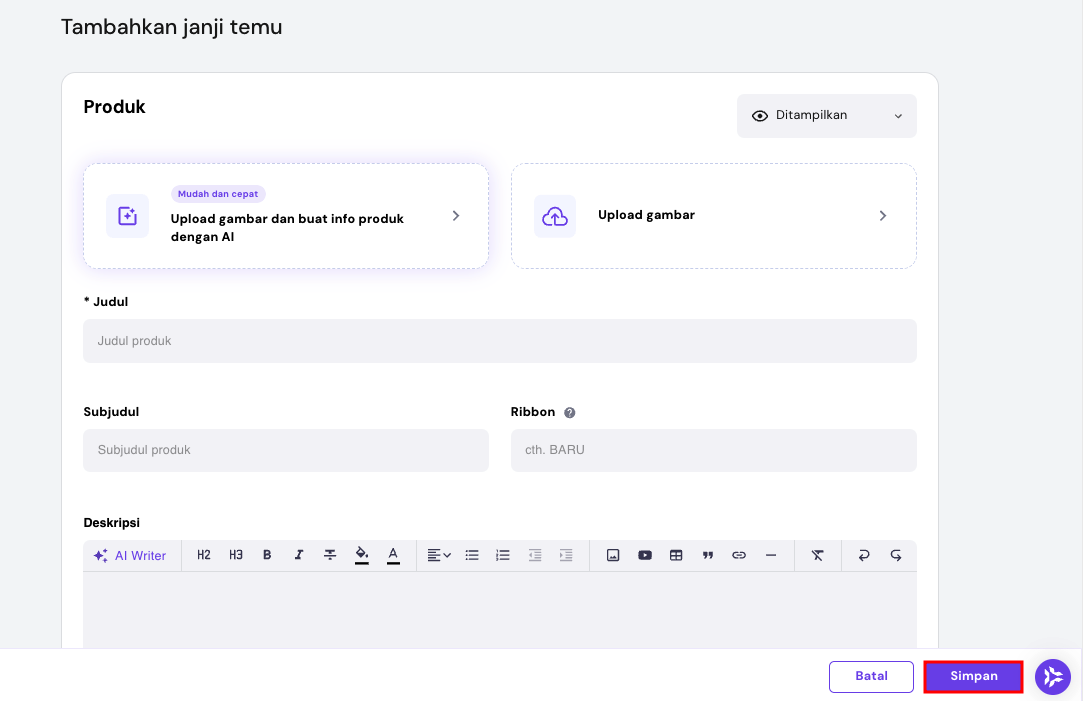Add a blockquote in the description editor
The width and height of the screenshot is (1083, 701).
pyautogui.click(x=708, y=555)
